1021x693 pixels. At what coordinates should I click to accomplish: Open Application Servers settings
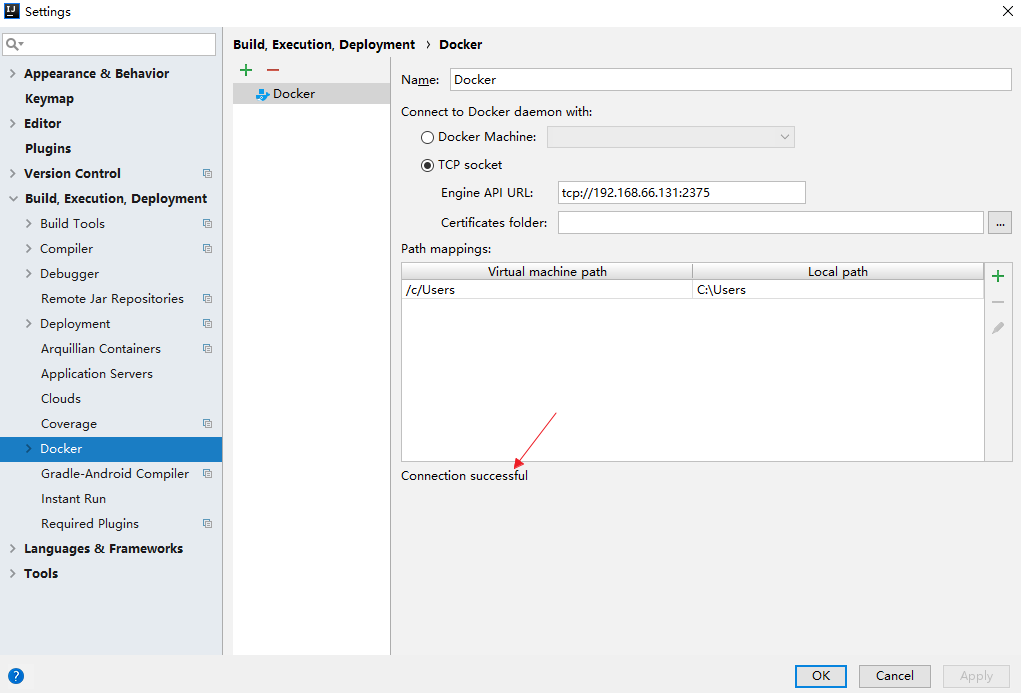coord(96,373)
